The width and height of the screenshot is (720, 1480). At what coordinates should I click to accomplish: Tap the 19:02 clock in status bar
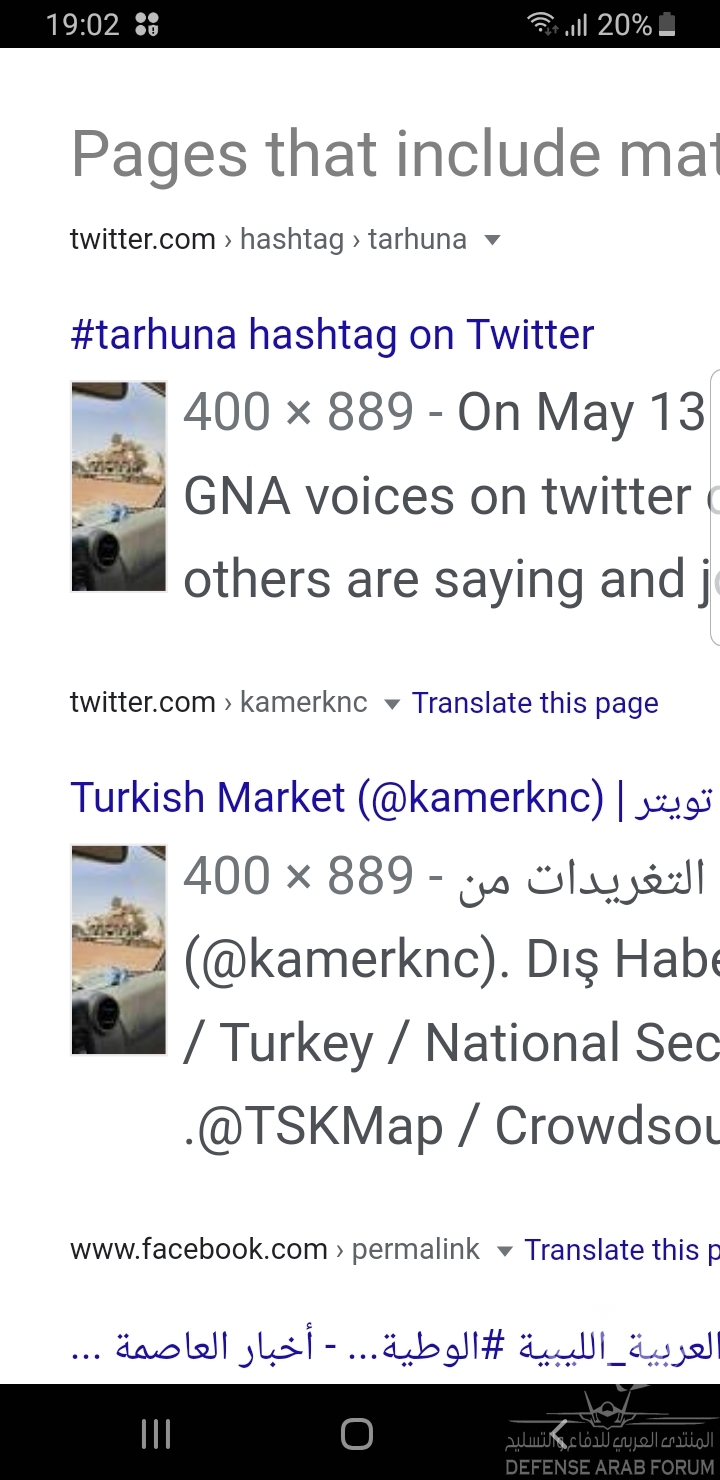pos(82,24)
